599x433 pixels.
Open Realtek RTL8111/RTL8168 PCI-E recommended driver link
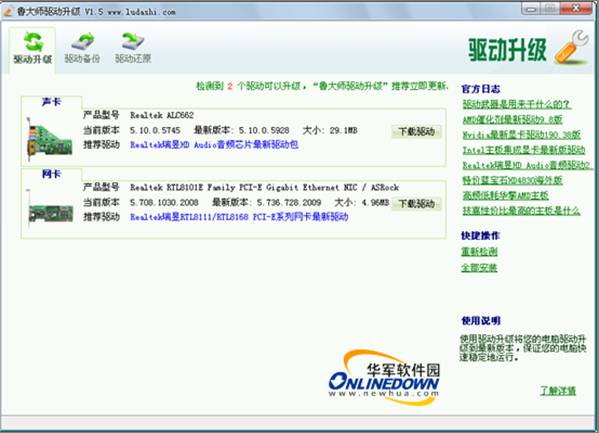239,217
